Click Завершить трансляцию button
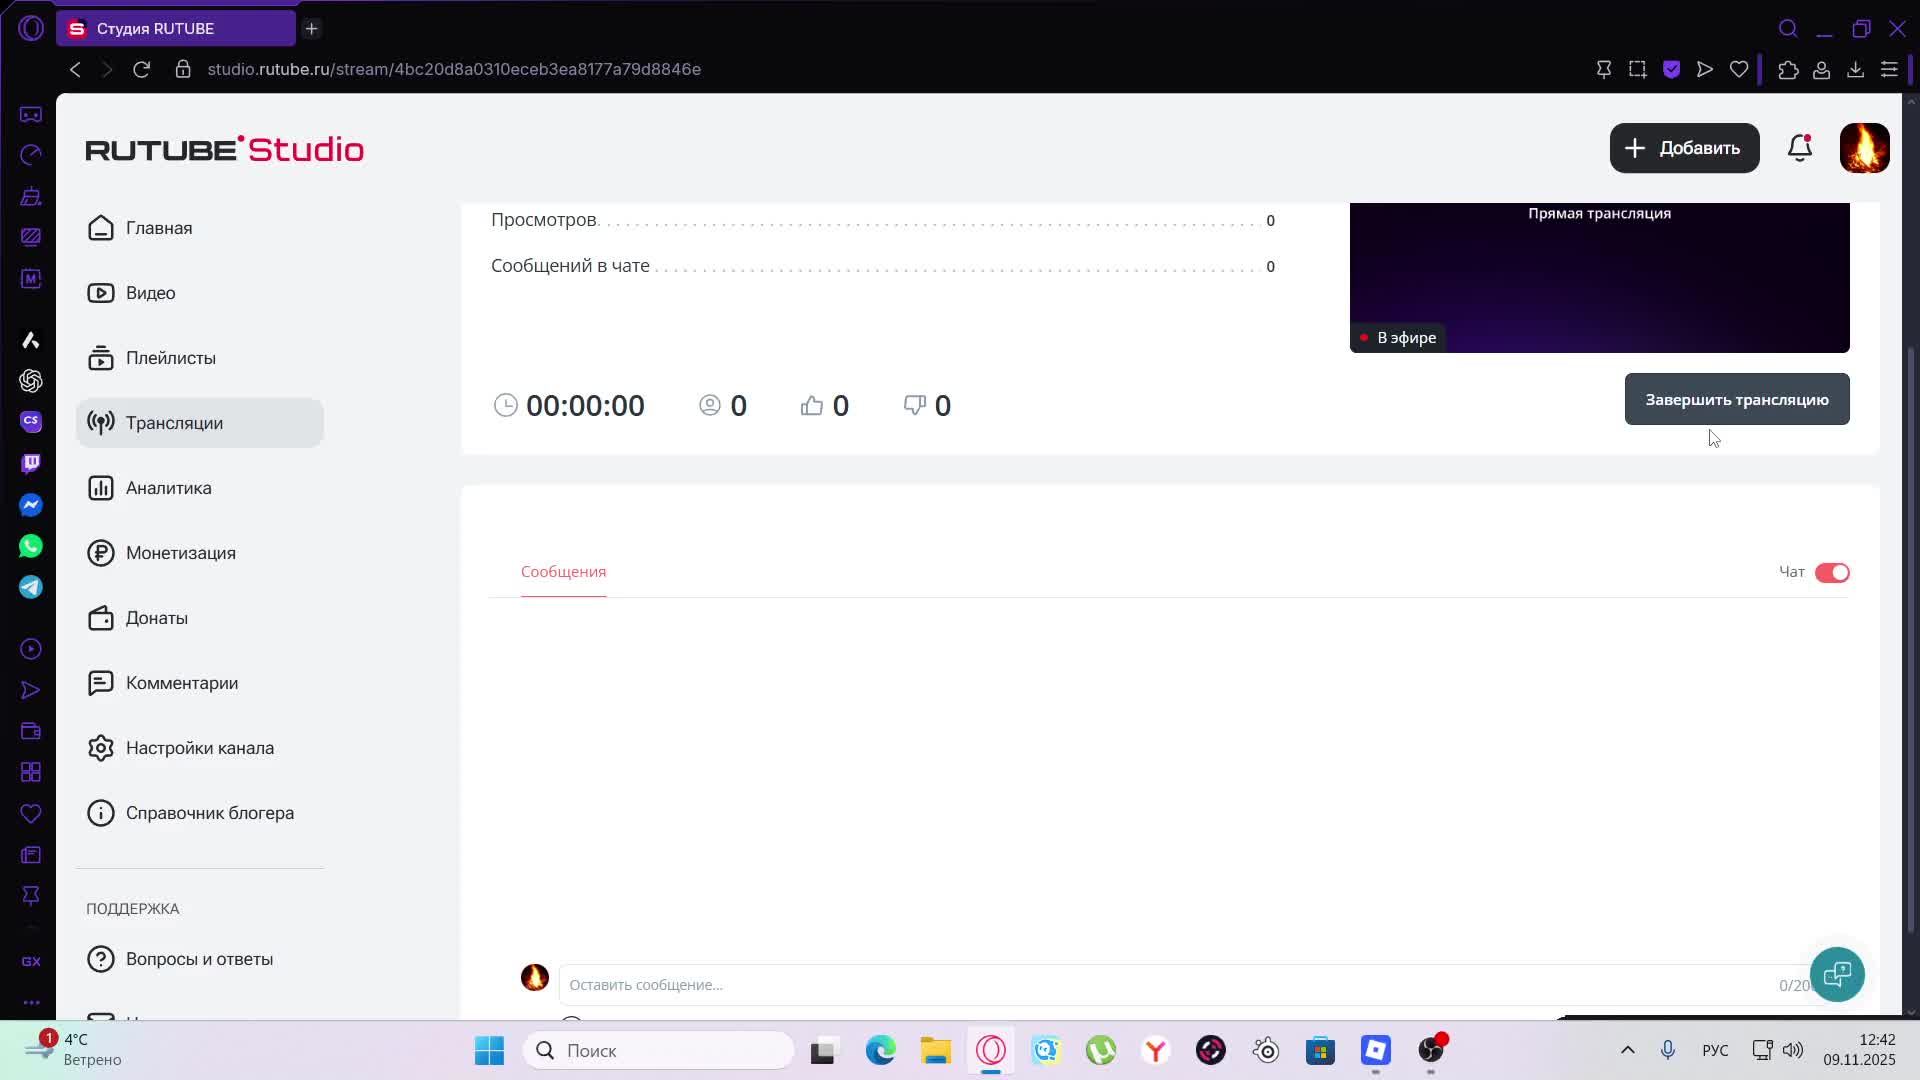1920x1080 pixels. 1736,399
